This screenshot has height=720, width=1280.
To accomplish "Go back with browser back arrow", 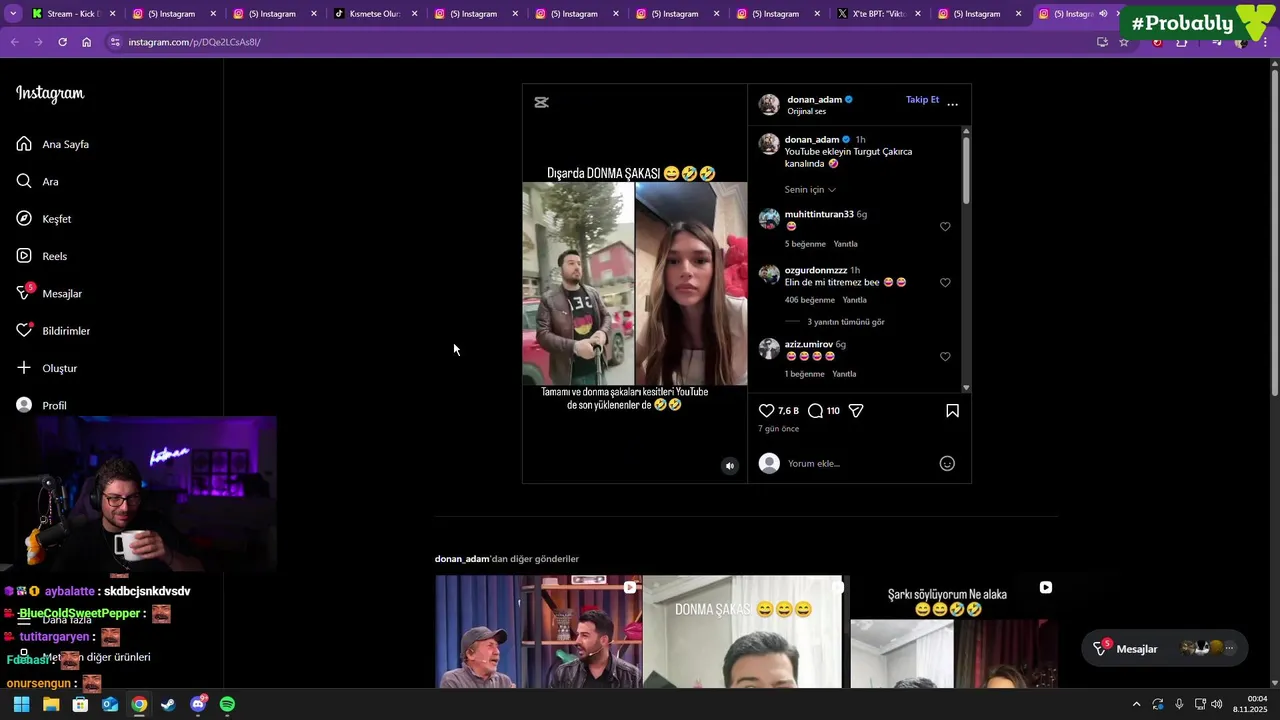I will [x=14, y=42].
